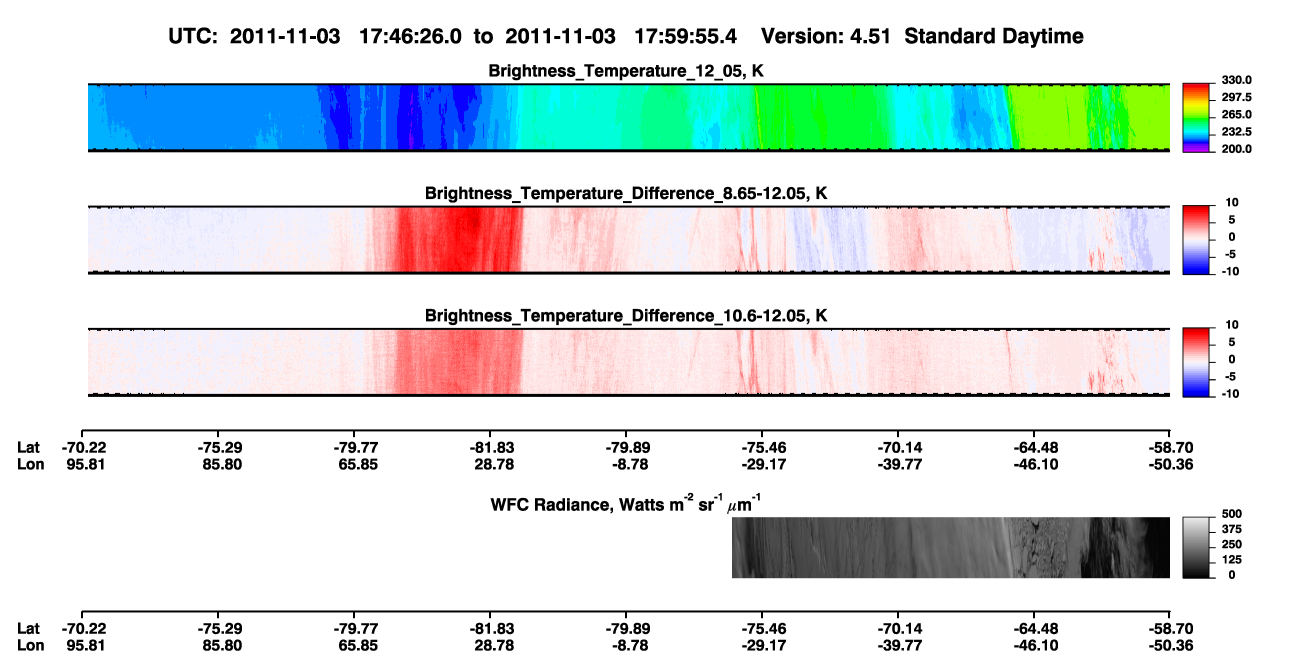Click the 'Brightness_Temperature_Difference_8.65-12.05, K' title
The width and height of the screenshot is (1300, 667).
(x=627, y=192)
